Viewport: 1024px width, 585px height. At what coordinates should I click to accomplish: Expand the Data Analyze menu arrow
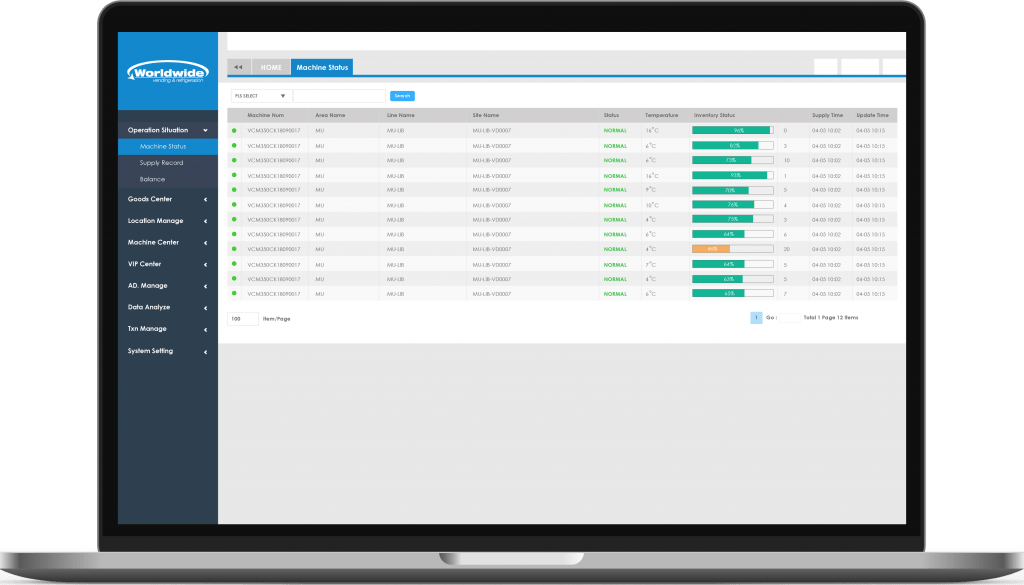point(205,307)
